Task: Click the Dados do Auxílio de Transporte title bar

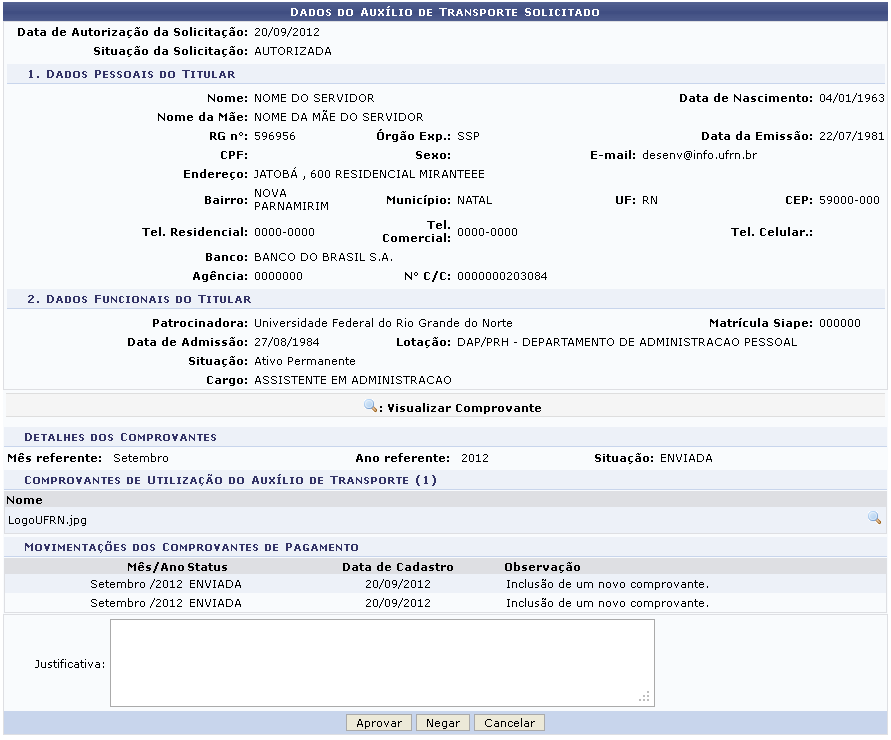Action: (x=445, y=12)
